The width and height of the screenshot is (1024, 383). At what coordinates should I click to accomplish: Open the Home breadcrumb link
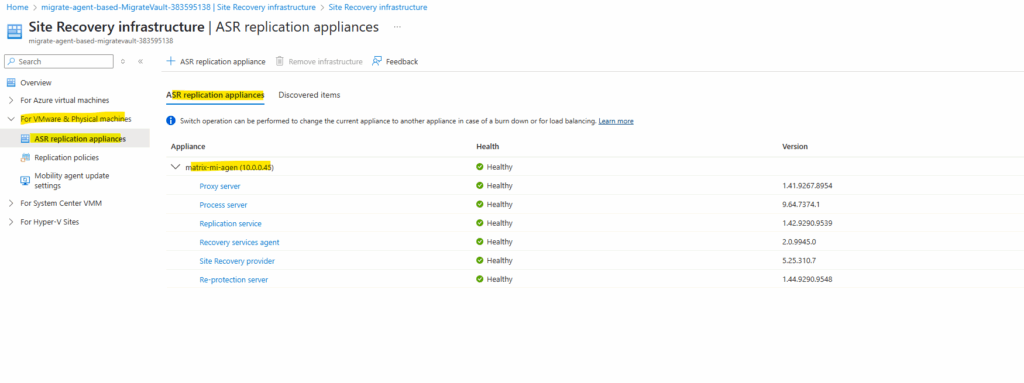pos(16,7)
